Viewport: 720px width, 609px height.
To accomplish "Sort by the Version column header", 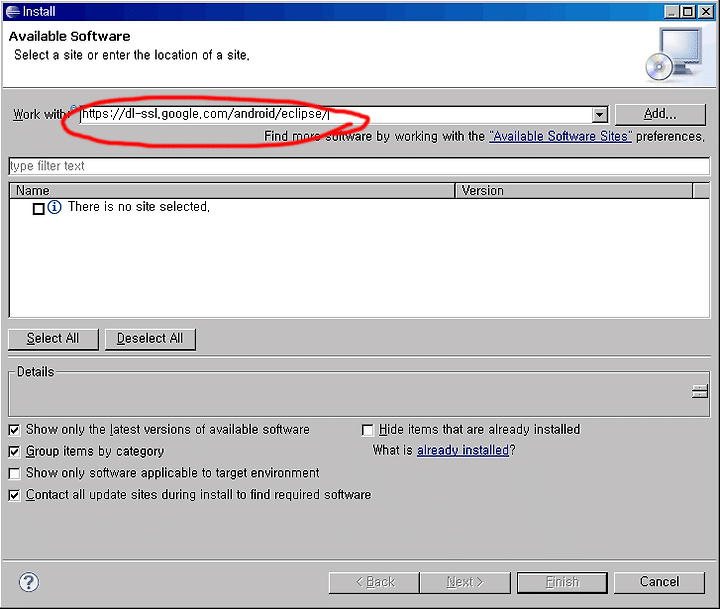I will click(x=574, y=191).
